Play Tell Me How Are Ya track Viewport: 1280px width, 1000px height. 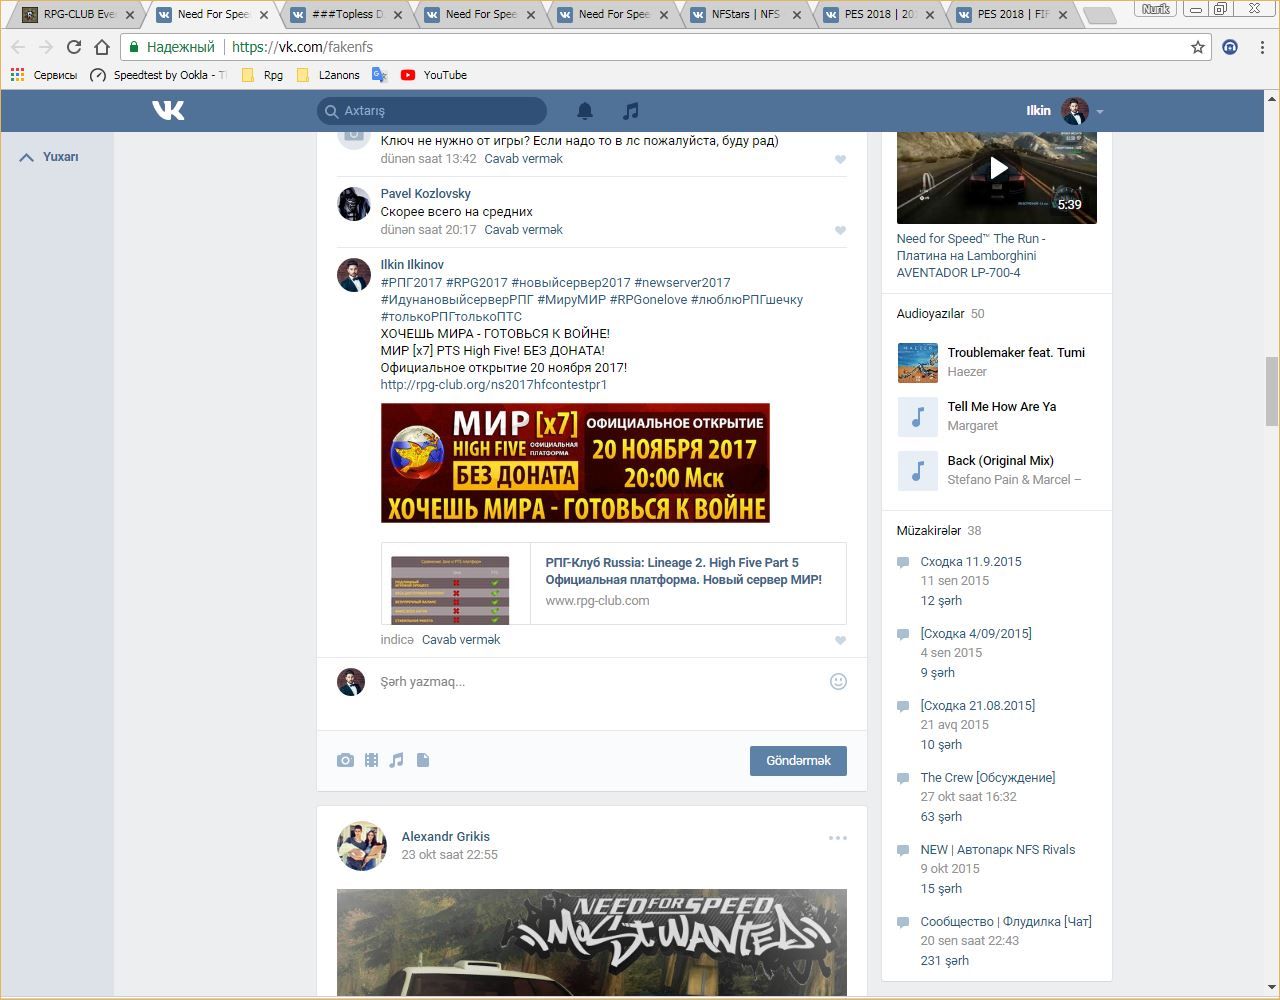tap(918, 417)
